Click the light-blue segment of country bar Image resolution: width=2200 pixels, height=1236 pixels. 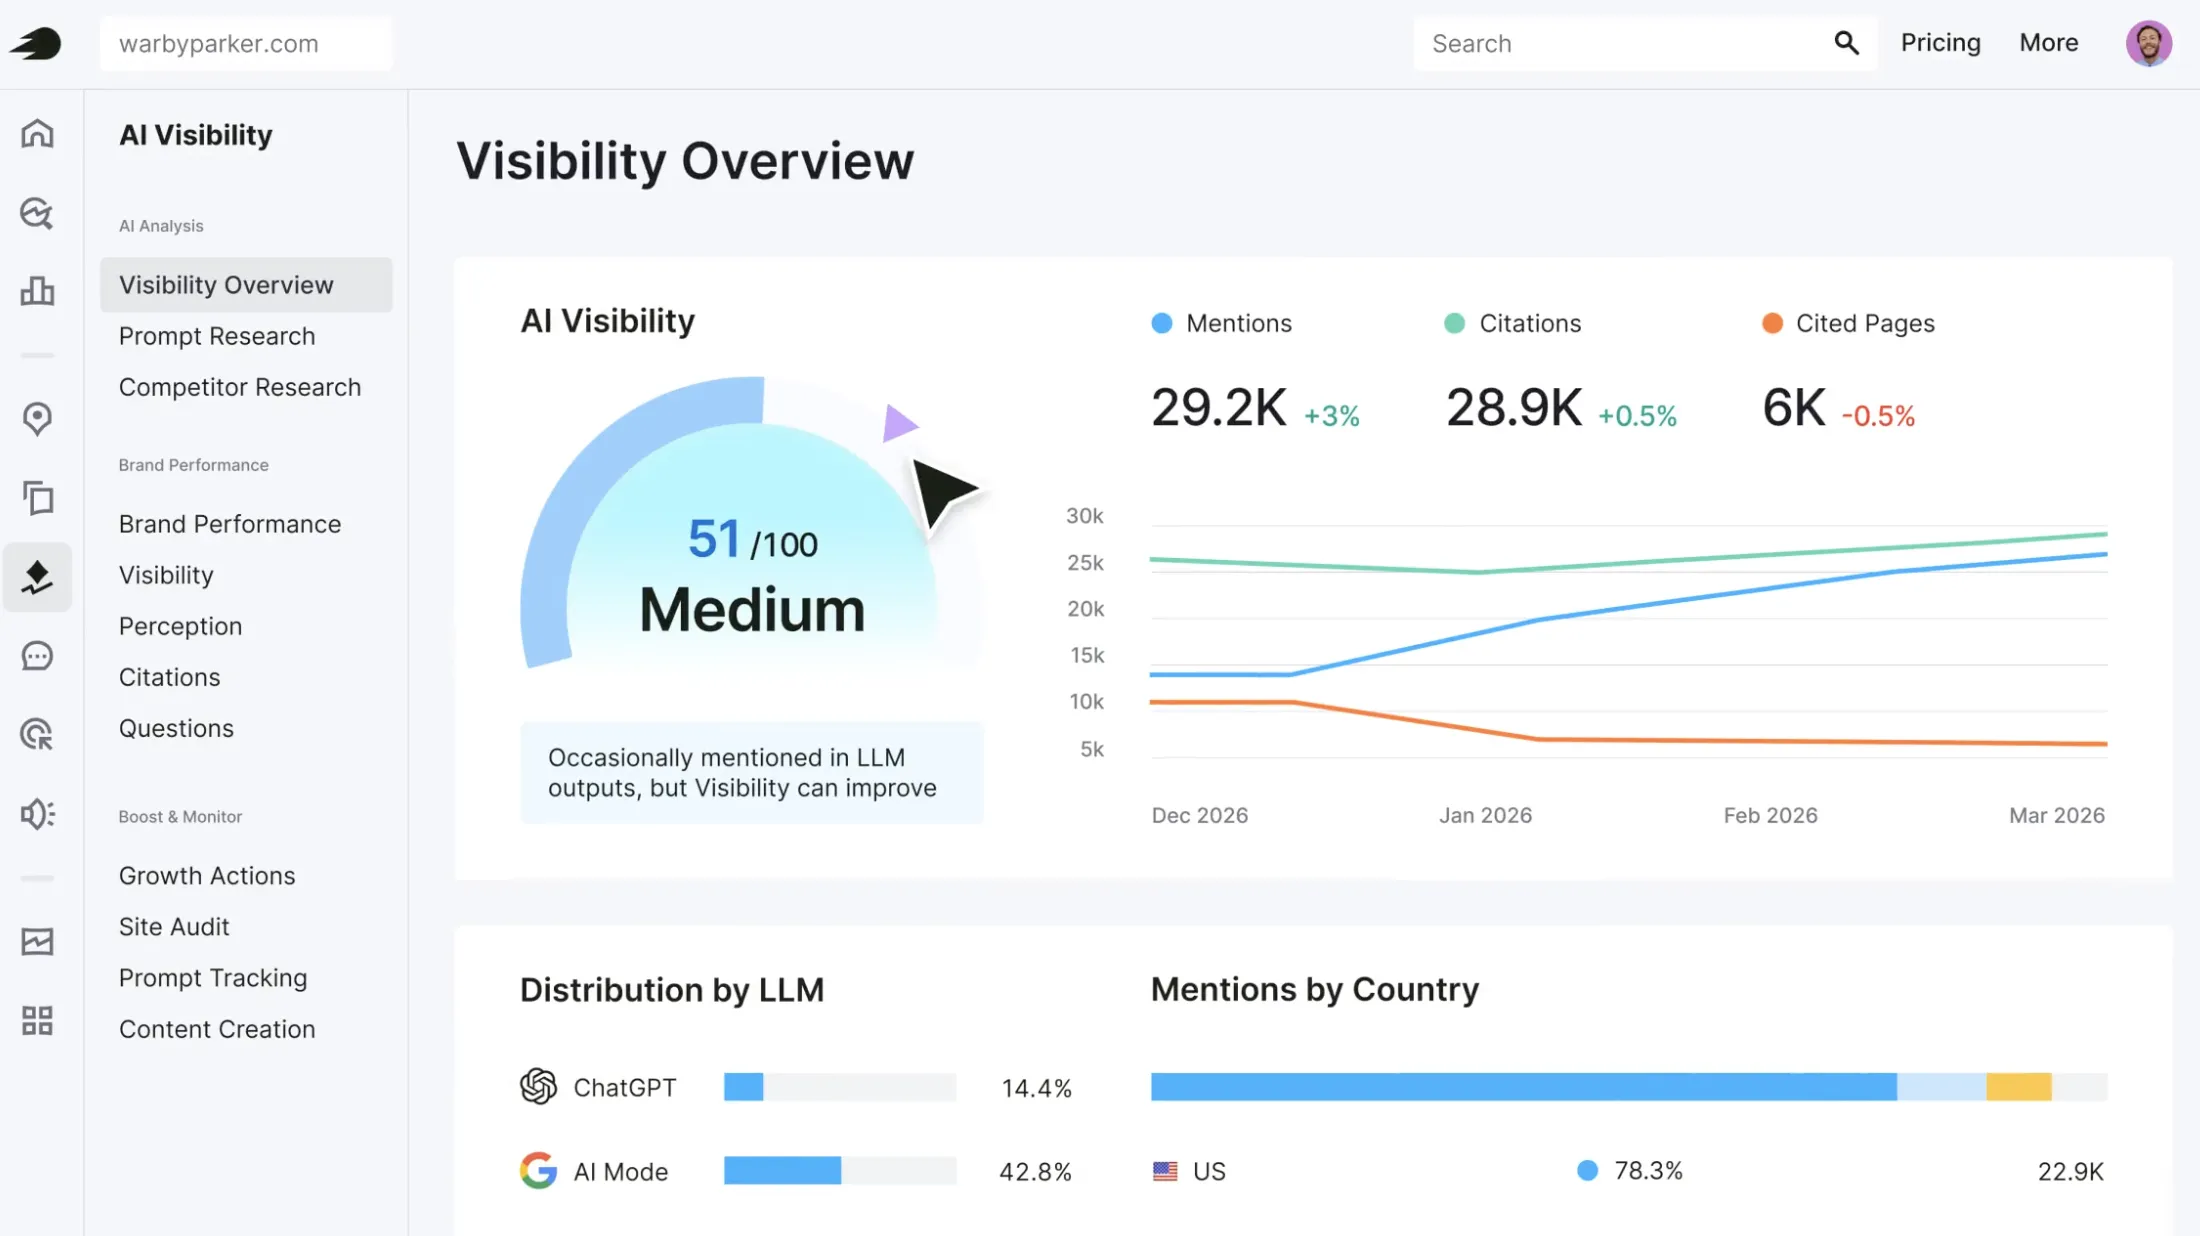pos(1942,1087)
